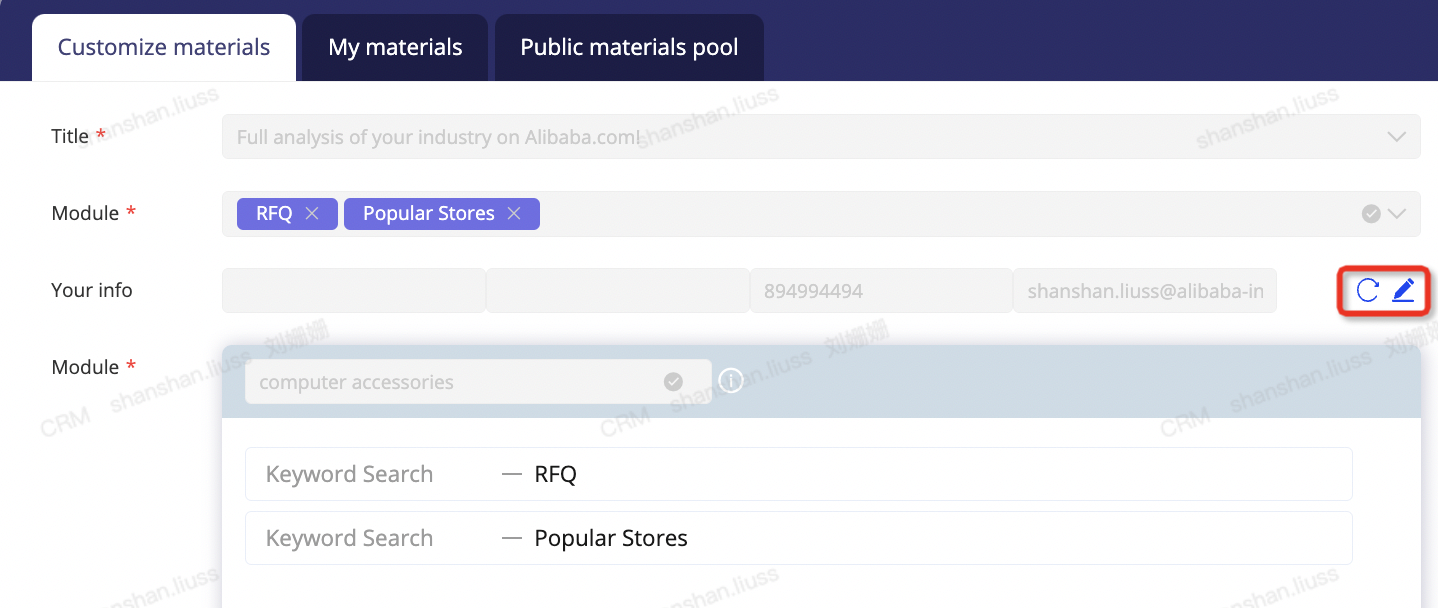The width and height of the screenshot is (1438, 608).
Task: Remove the Popular Stores tag
Action: pos(514,214)
